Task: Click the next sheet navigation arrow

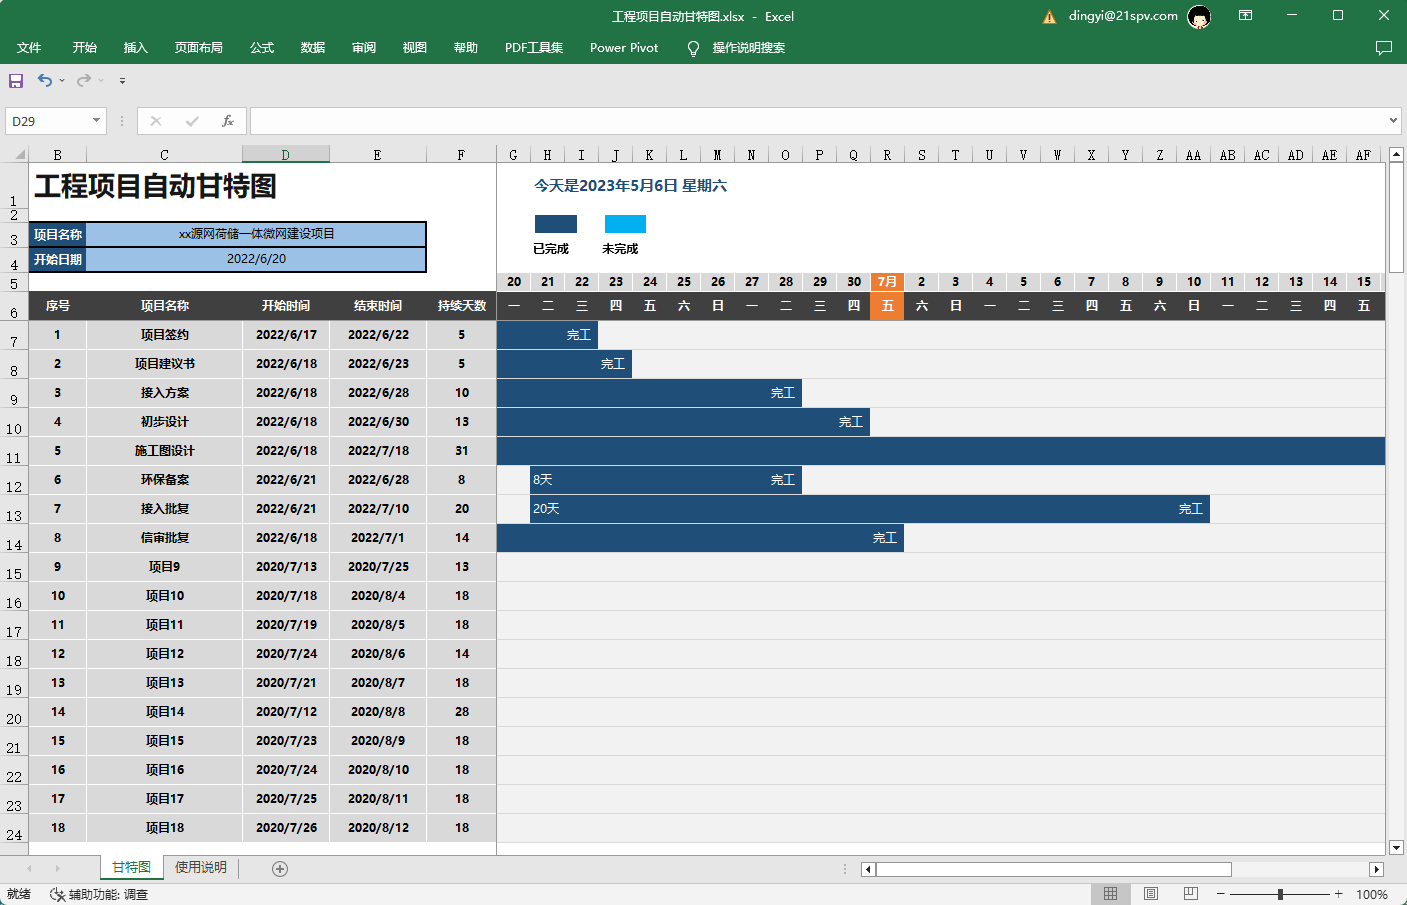Action: pos(57,869)
